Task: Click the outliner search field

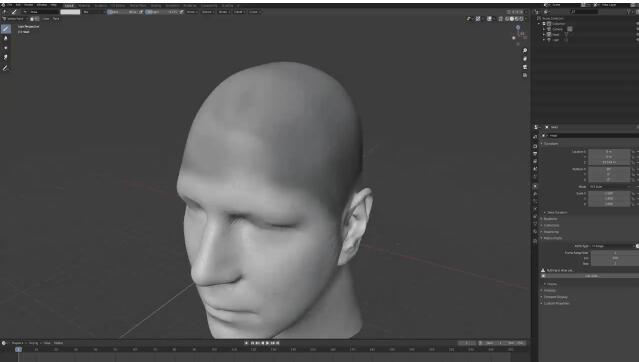Action: (x=584, y=12)
